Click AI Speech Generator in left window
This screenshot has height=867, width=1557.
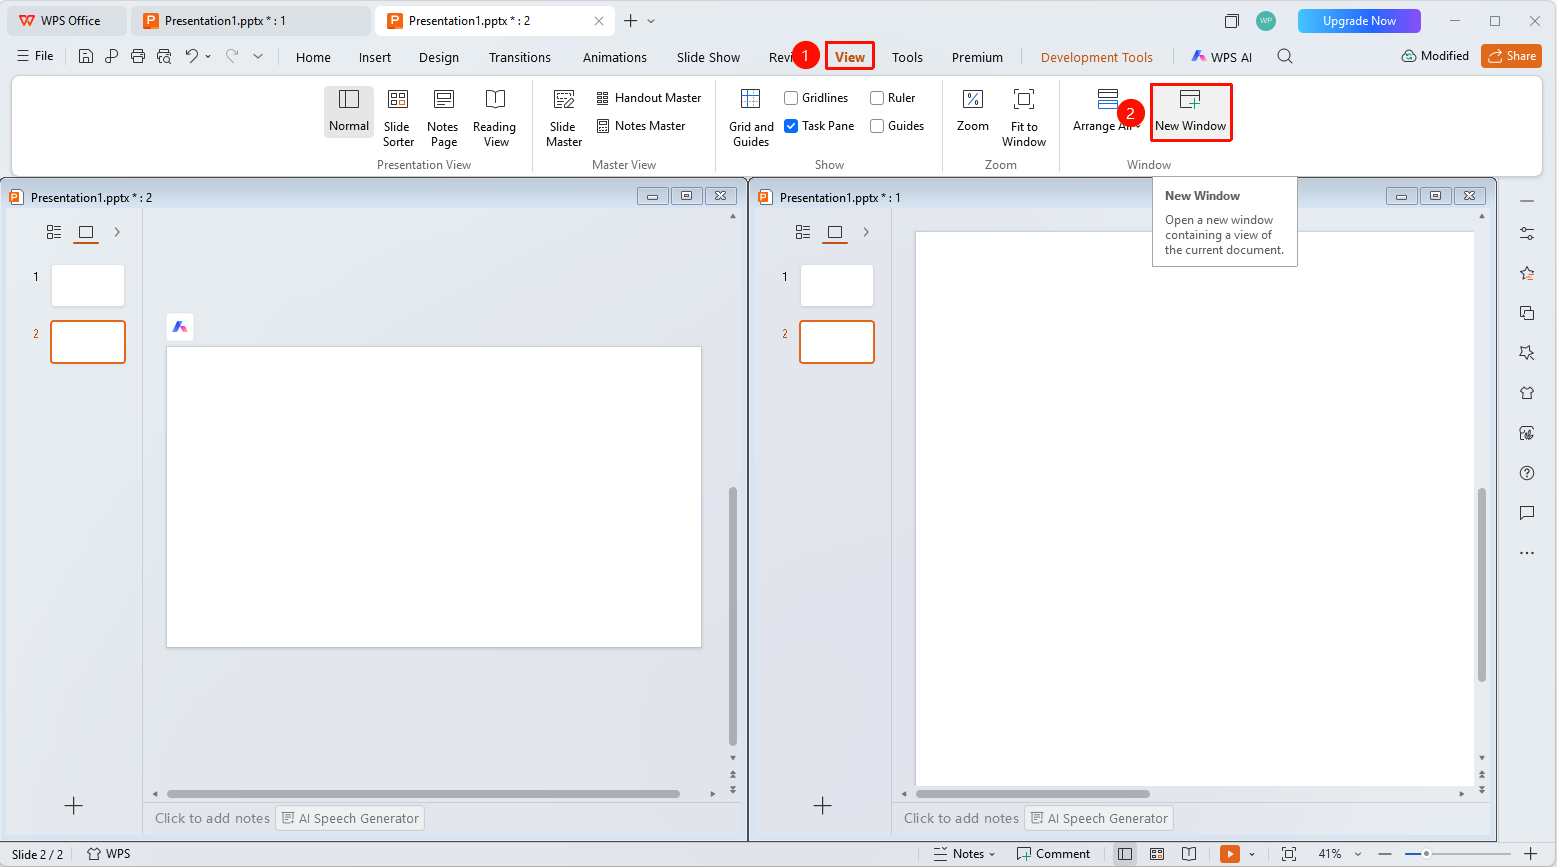tap(350, 818)
